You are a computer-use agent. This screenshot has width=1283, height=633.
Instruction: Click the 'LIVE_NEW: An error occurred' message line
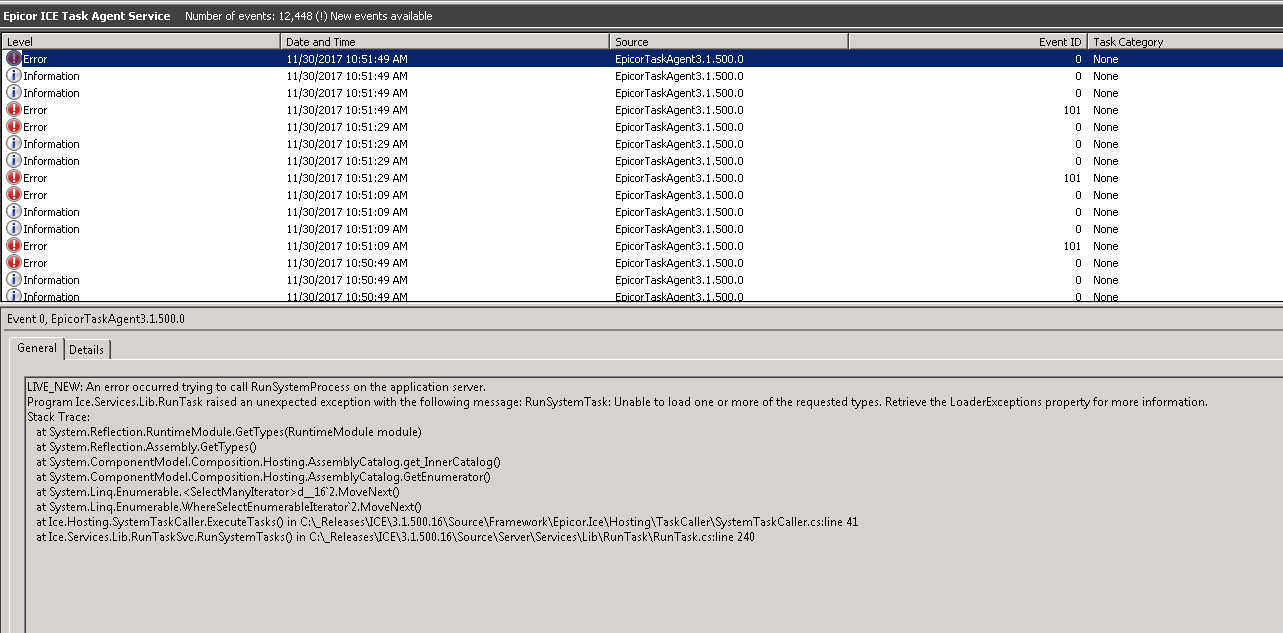(256, 387)
